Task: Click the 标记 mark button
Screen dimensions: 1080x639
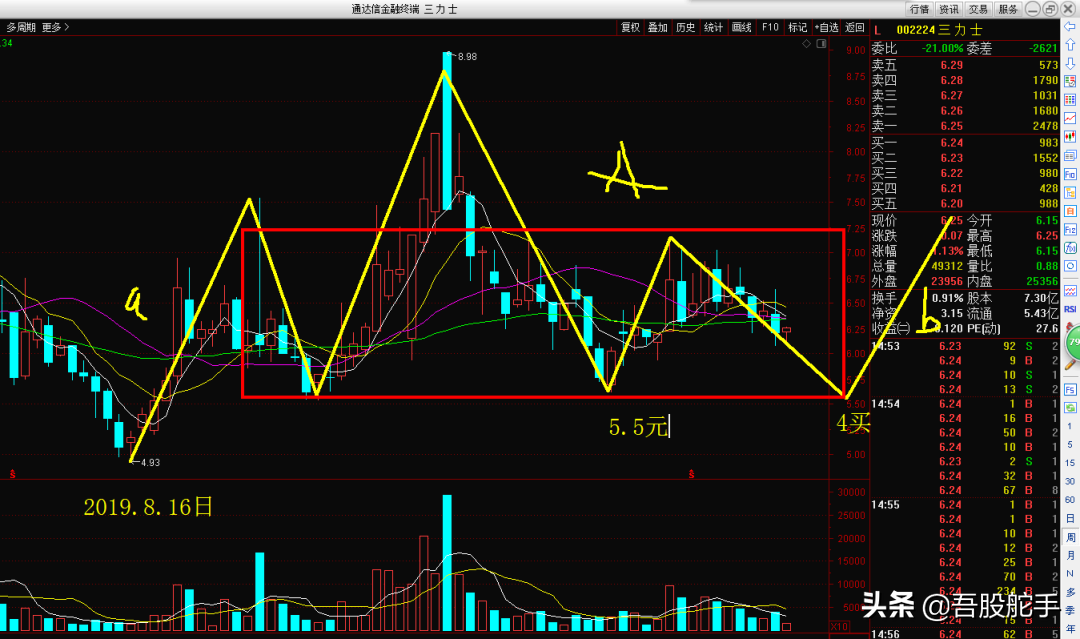Action: [x=798, y=28]
